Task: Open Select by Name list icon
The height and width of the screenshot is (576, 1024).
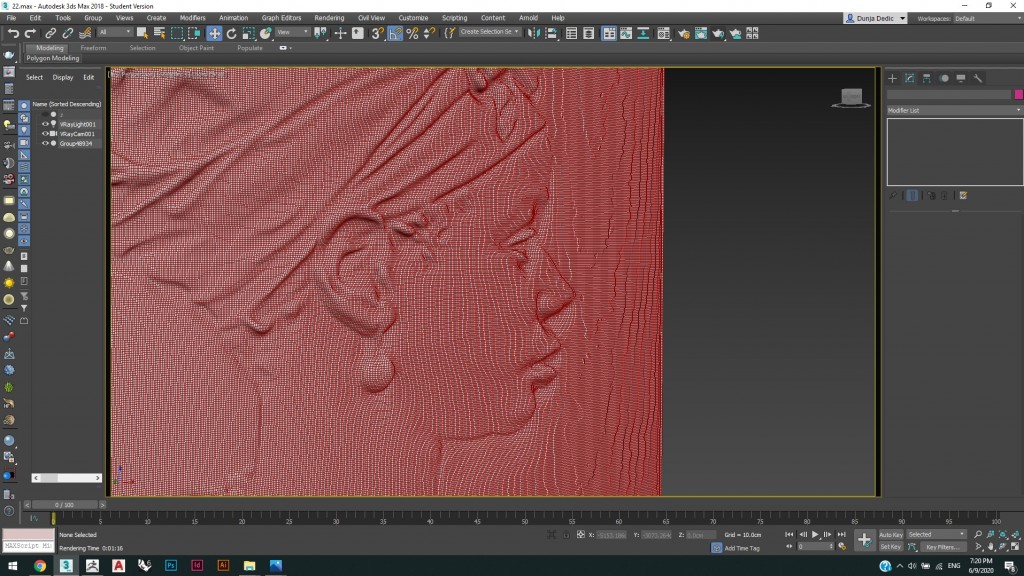Action: [x=159, y=33]
